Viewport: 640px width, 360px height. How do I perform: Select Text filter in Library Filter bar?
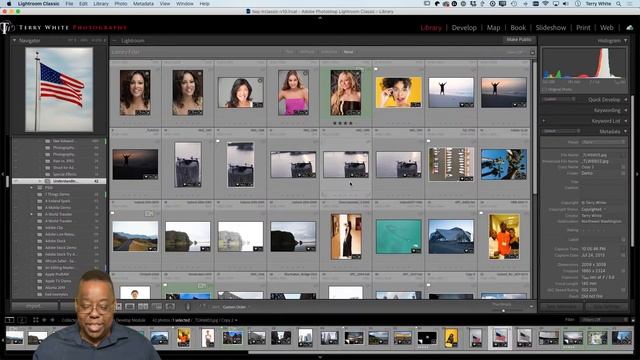point(289,52)
